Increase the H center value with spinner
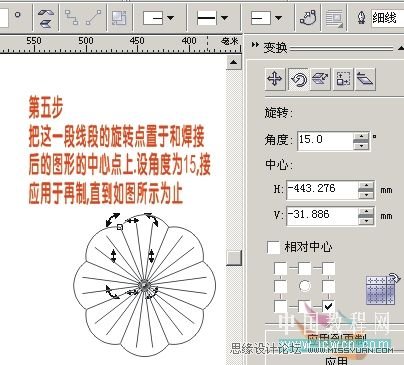404x365 pixels. (x=367, y=186)
